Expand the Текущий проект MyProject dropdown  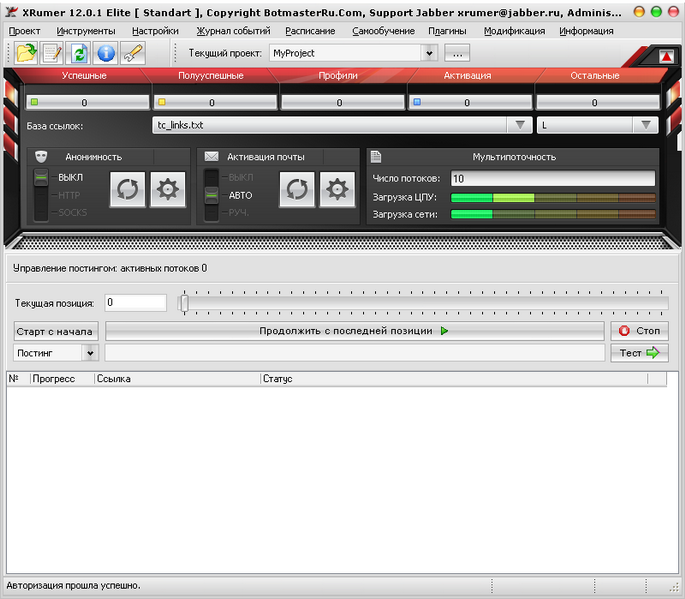pyautogui.click(x=429, y=53)
